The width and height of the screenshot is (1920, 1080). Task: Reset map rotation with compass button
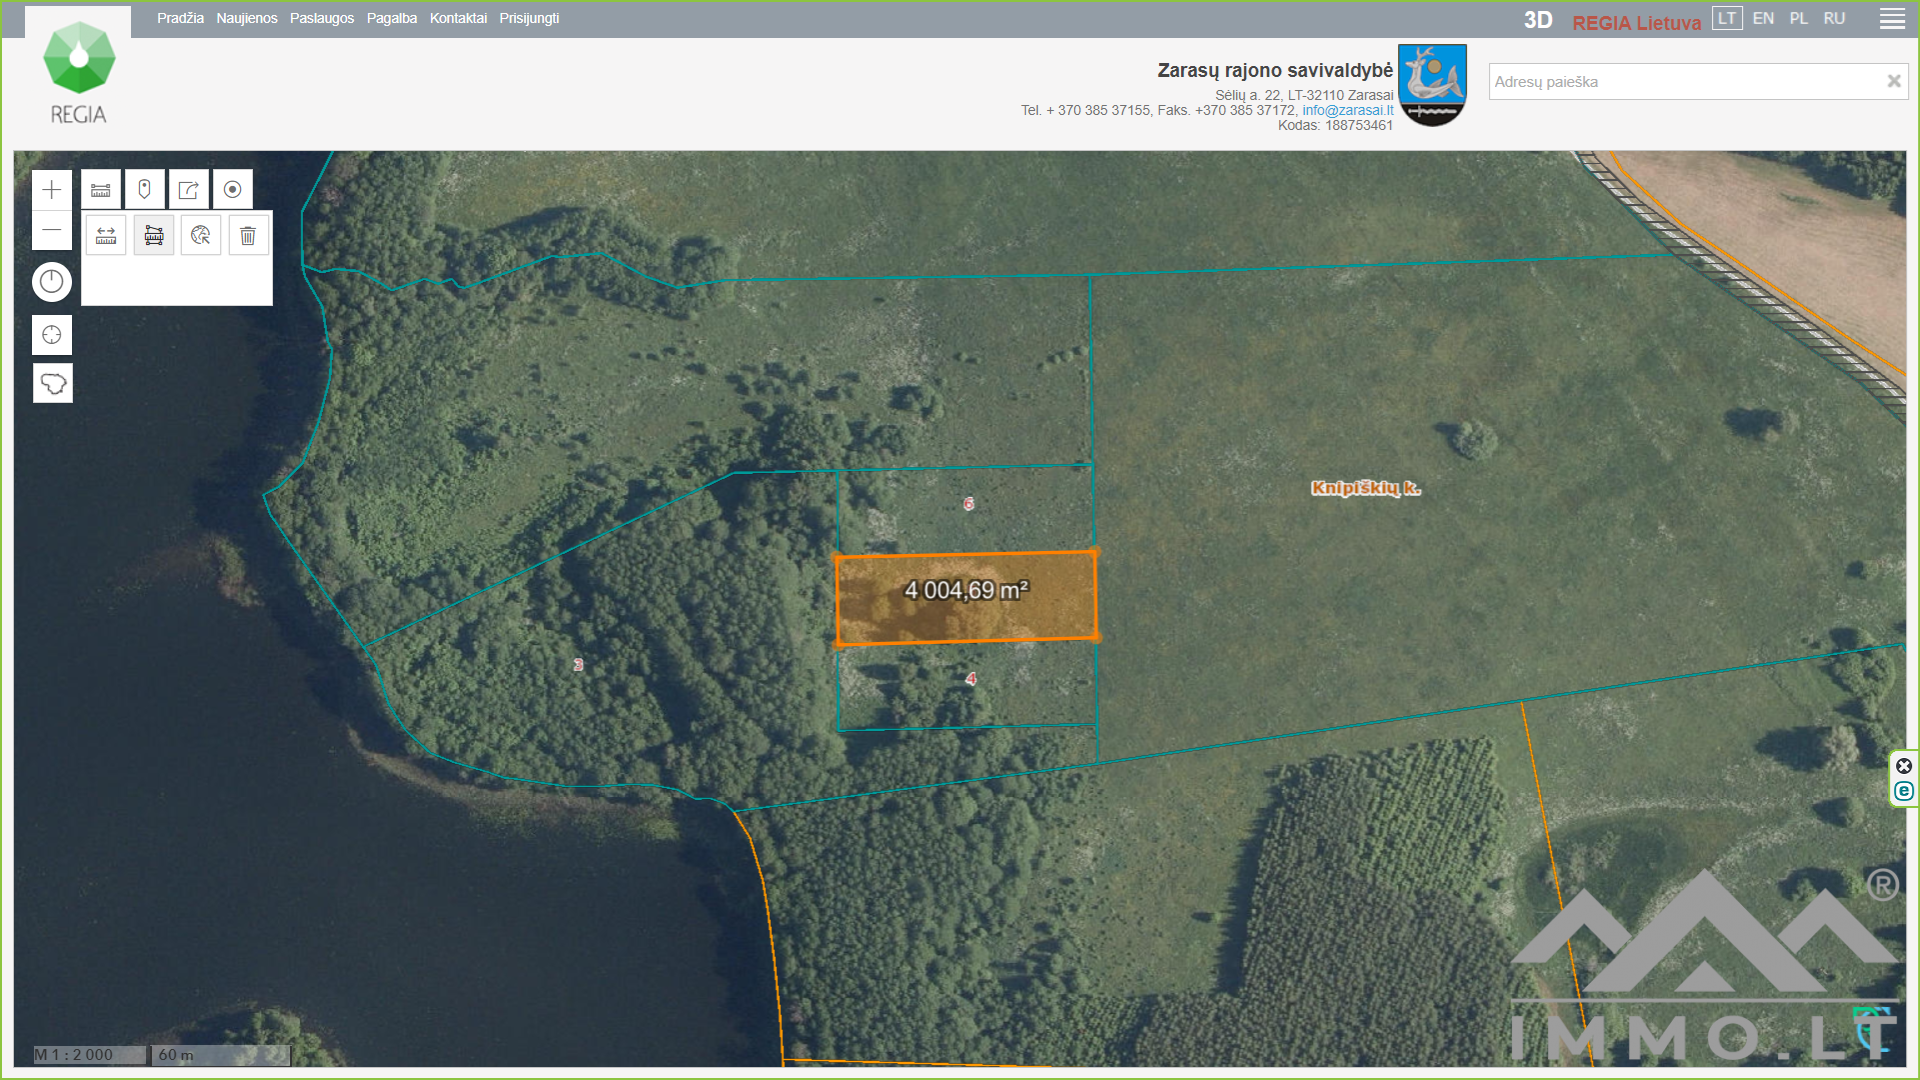coord(52,282)
